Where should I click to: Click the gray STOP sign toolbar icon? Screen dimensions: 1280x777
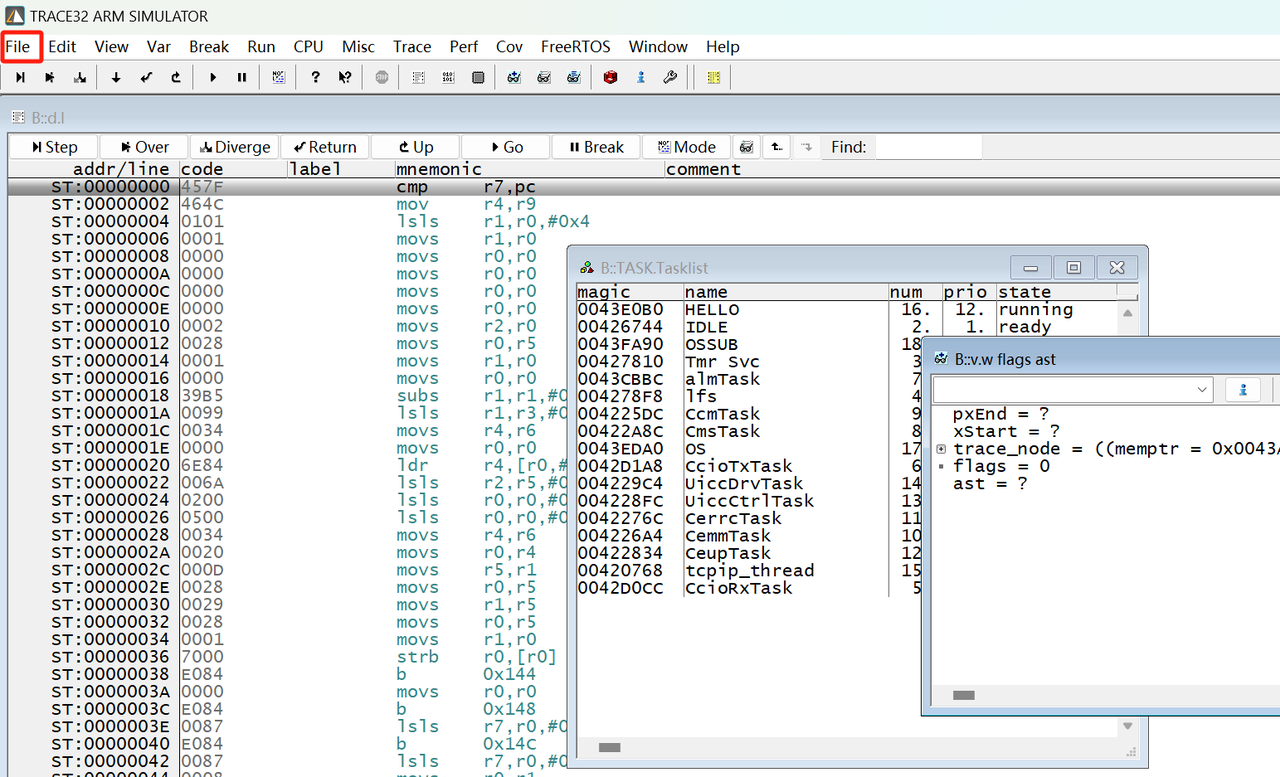[381, 77]
